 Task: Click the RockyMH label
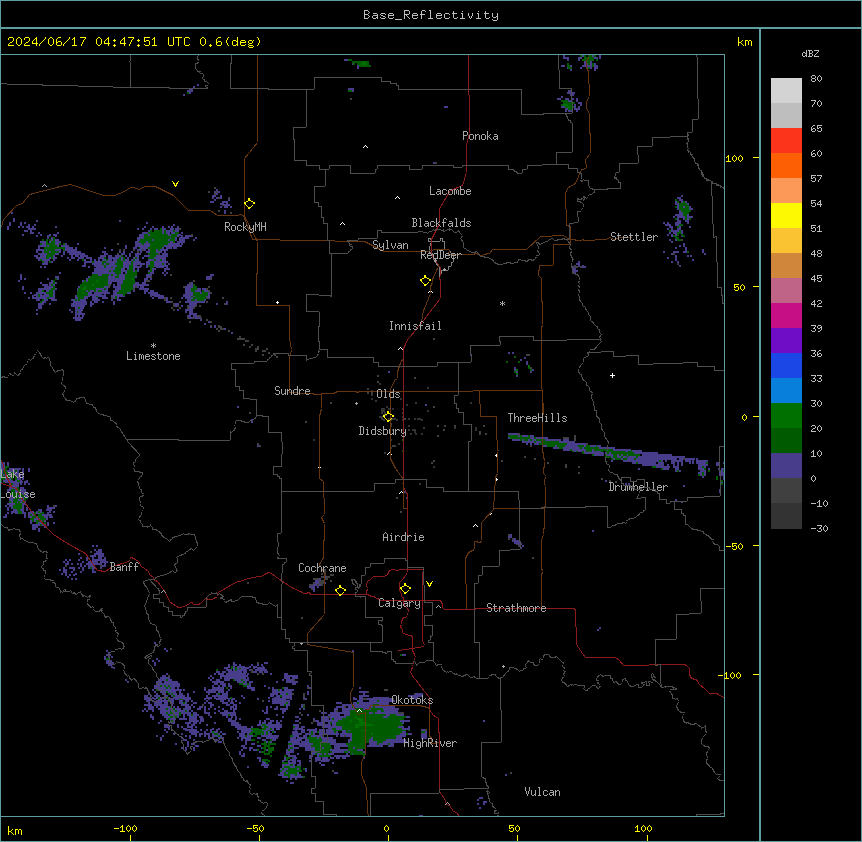coord(245,227)
